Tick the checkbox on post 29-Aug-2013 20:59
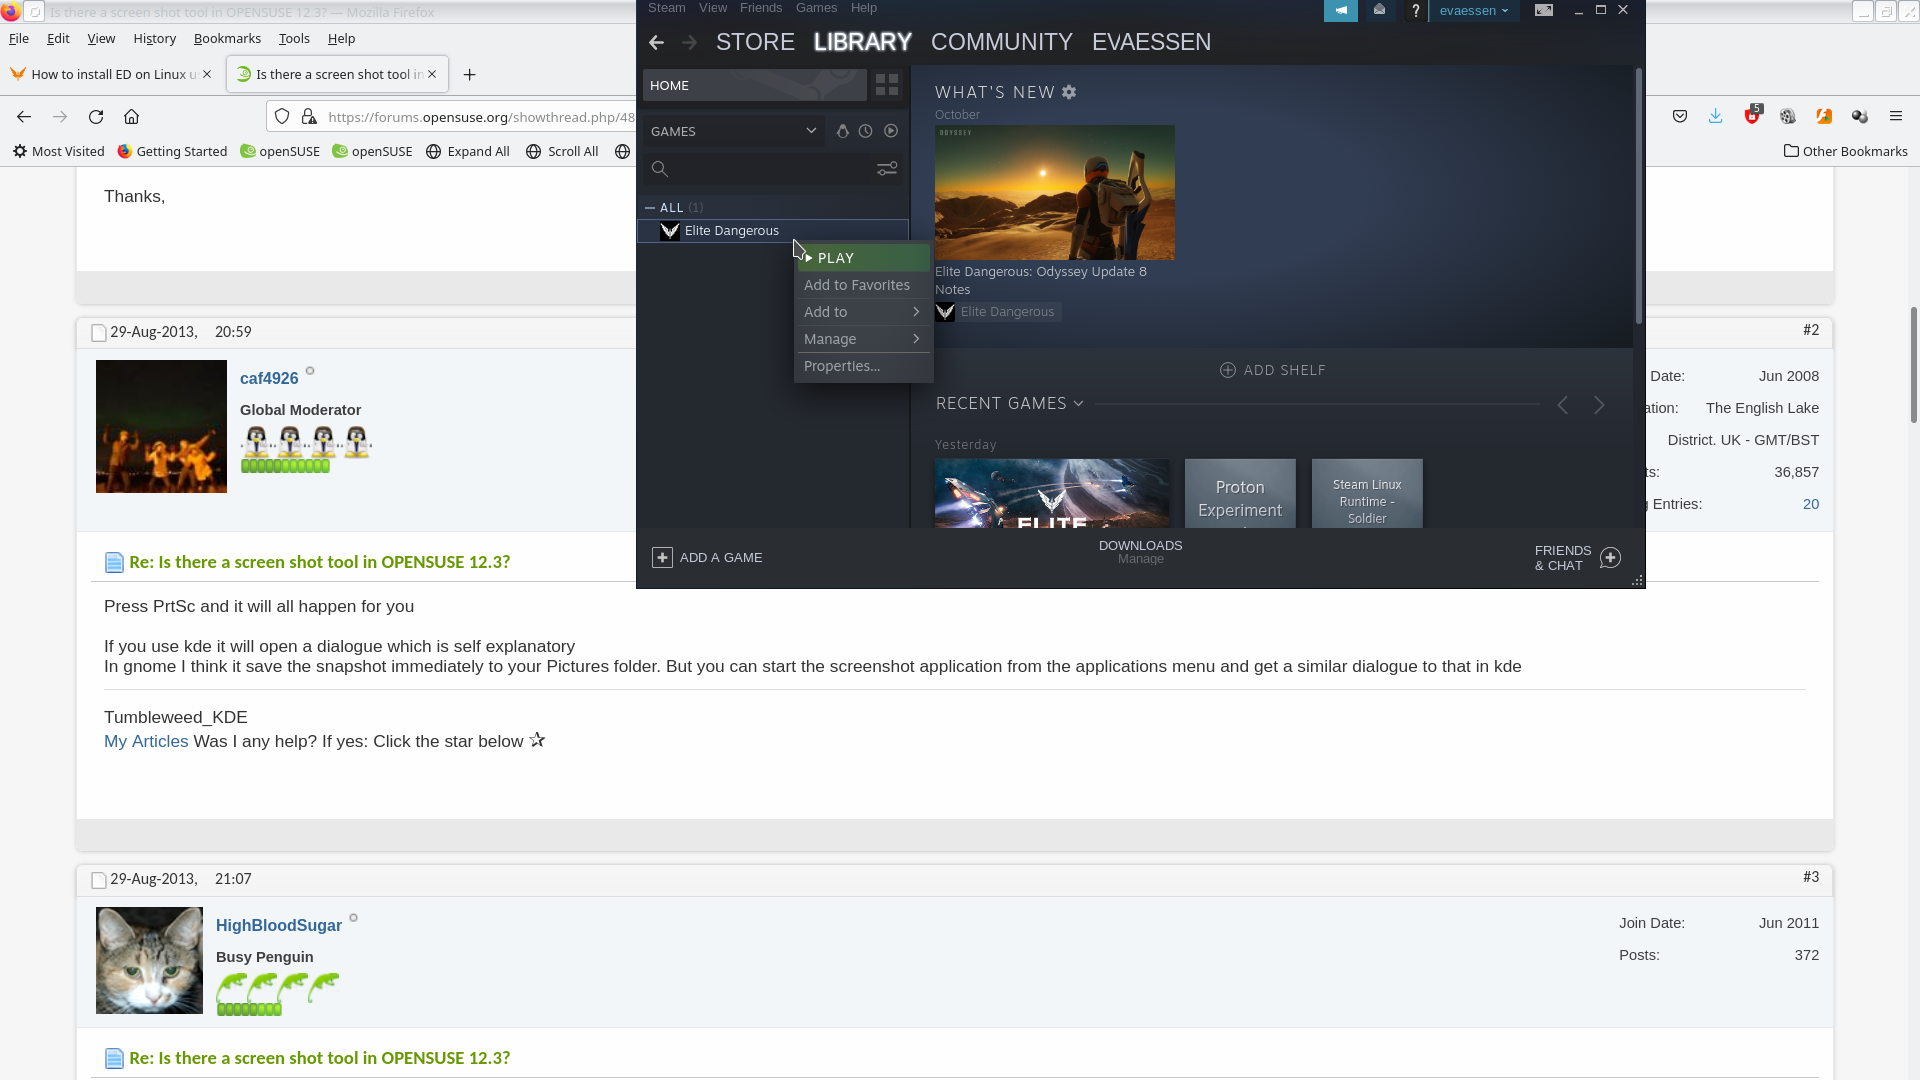 (x=98, y=333)
